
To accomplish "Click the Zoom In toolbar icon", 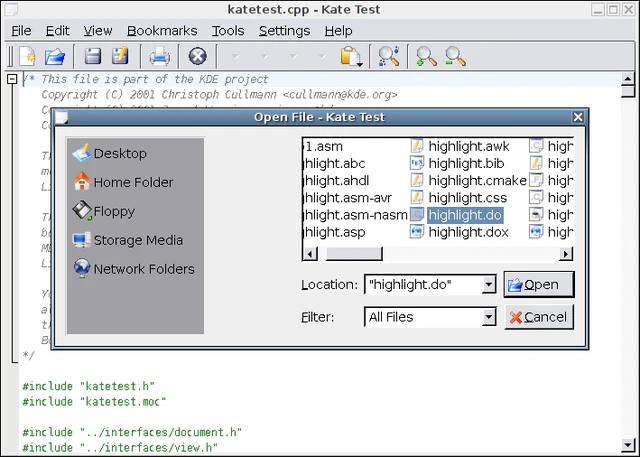I will [x=426, y=56].
